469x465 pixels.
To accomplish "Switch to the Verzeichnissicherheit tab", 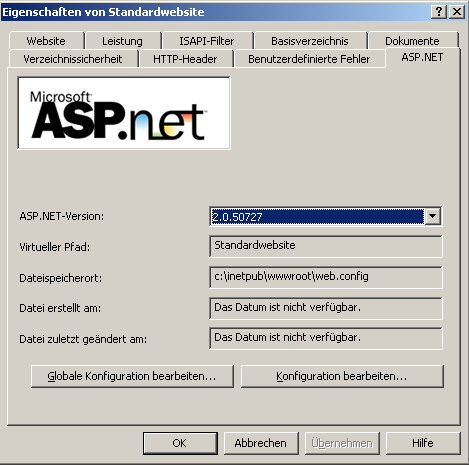I will point(73,59).
